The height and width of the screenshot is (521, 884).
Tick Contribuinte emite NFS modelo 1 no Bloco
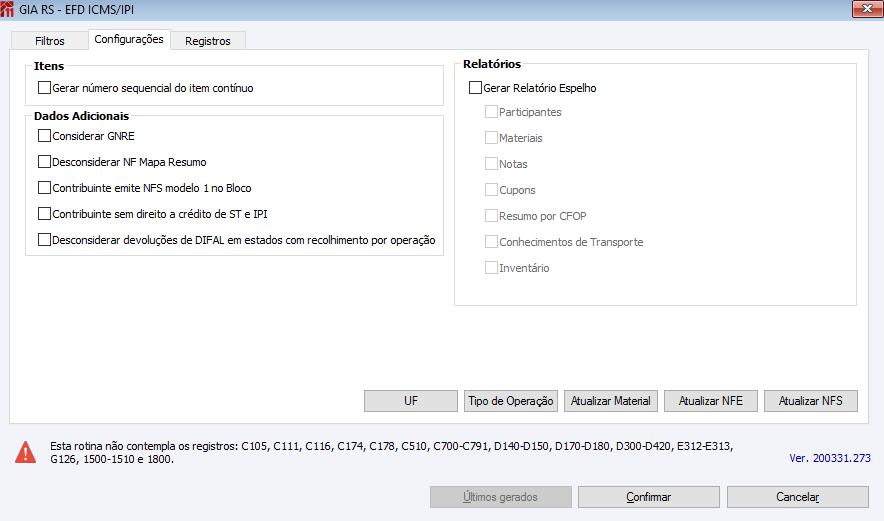[44, 188]
